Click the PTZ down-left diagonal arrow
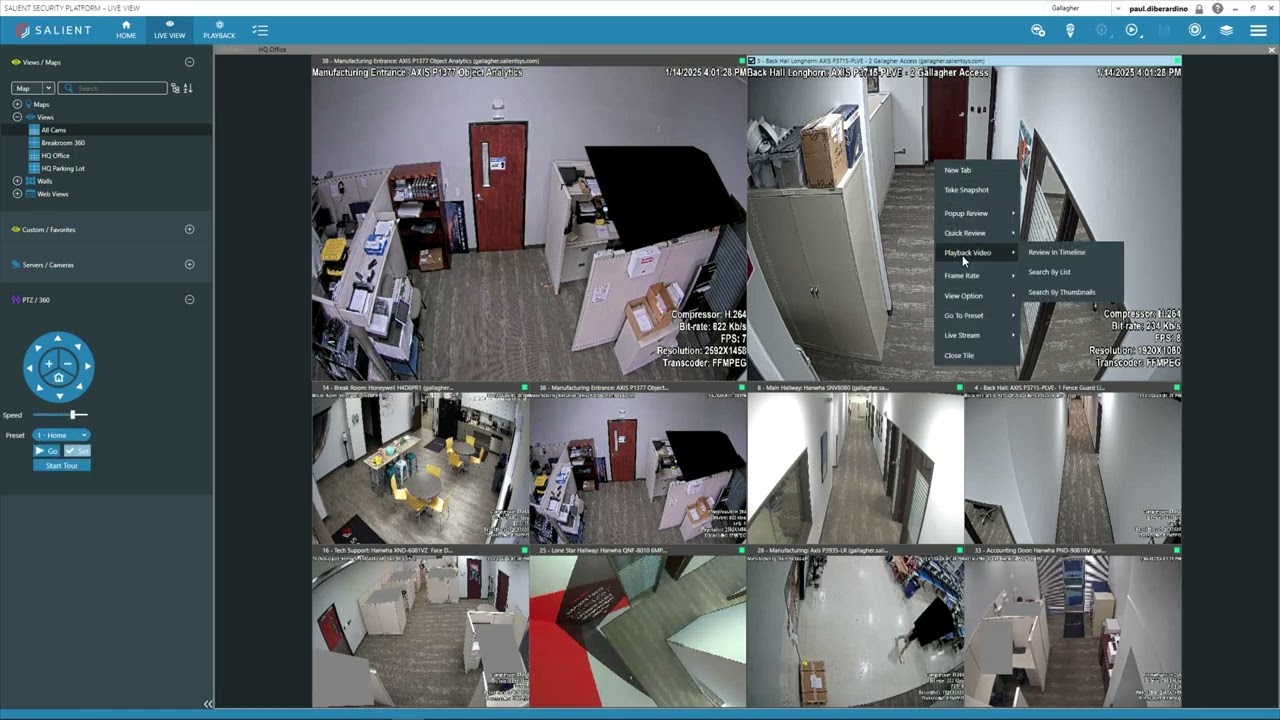The height and width of the screenshot is (720, 1280). click(x=38, y=387)
